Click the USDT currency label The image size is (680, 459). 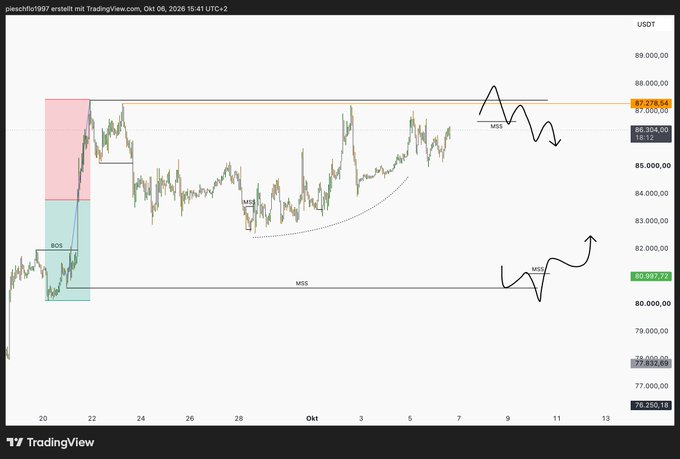[646, 24]
